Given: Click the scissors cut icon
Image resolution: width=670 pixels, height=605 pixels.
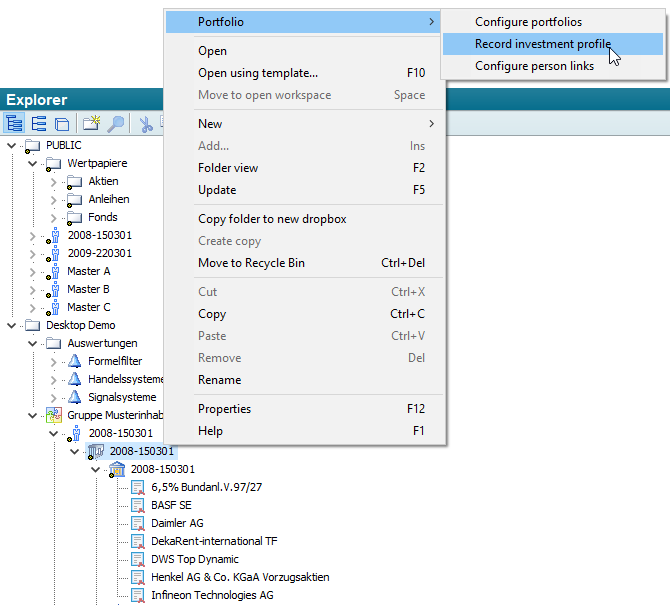Looking at the screenshot, I should pyautogui.click(x=146, y=124).
